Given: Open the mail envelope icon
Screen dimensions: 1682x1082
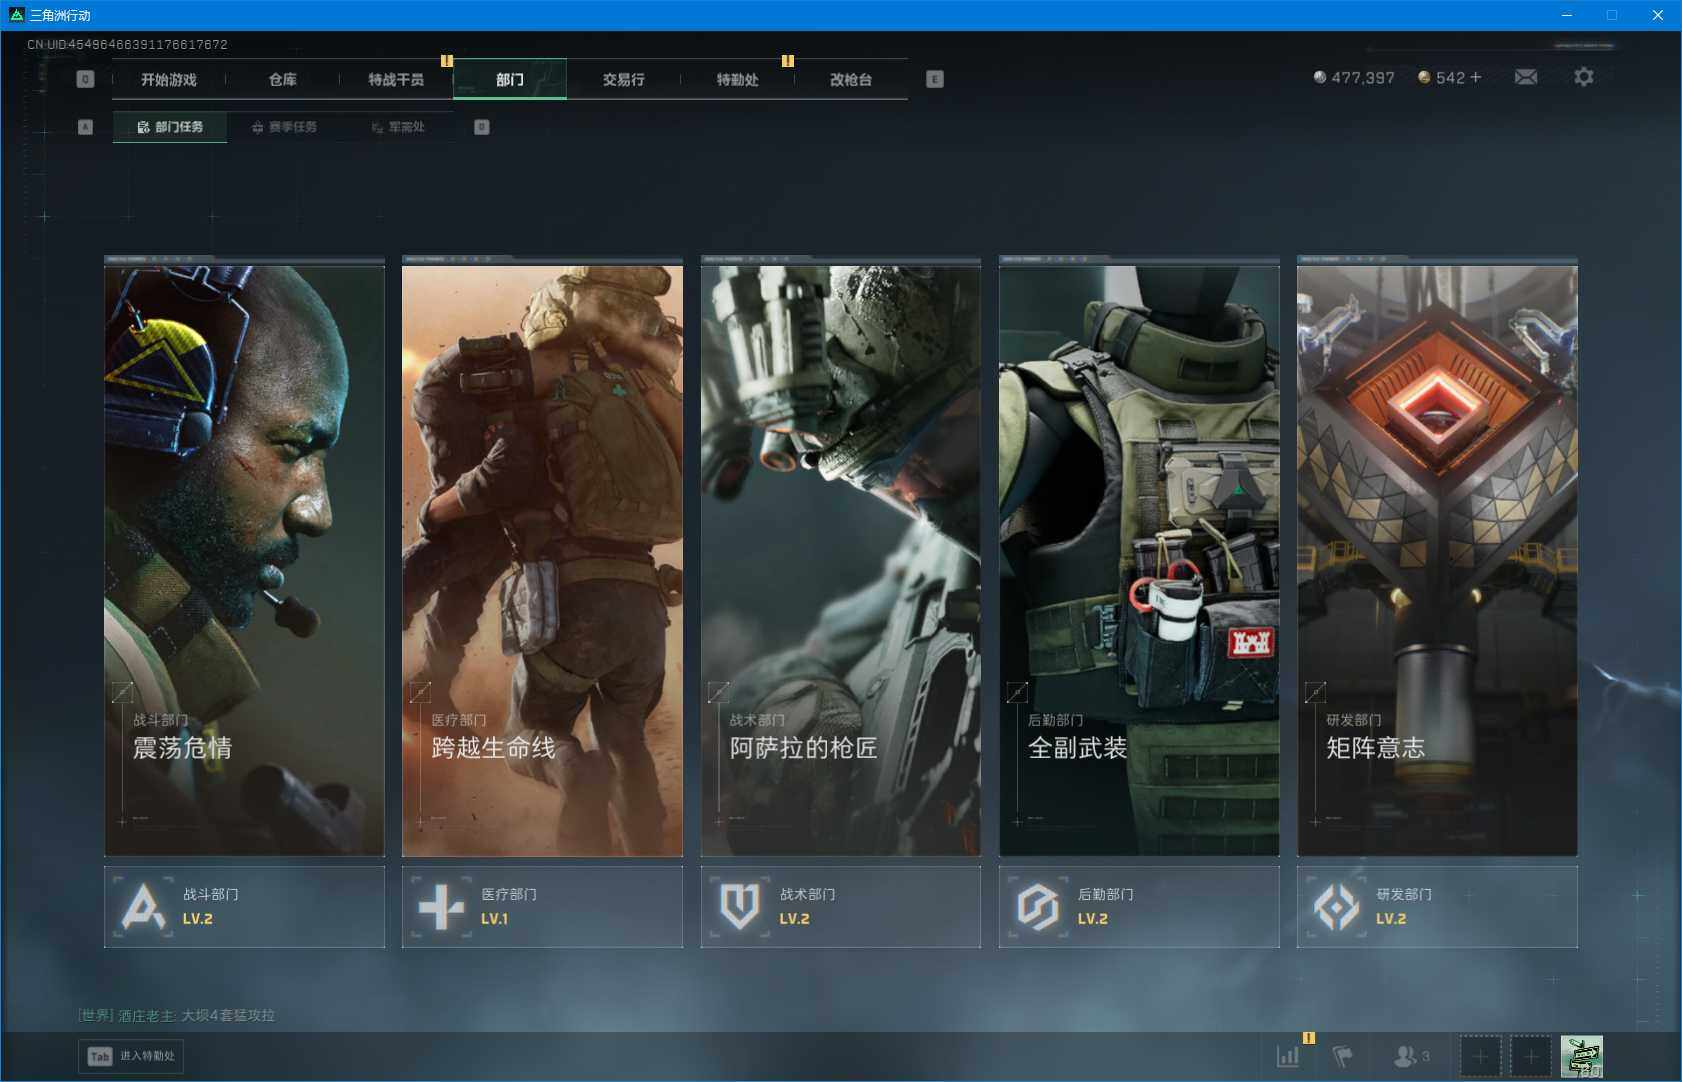Looking at the screenshot, I should [x=1525, y=77].
